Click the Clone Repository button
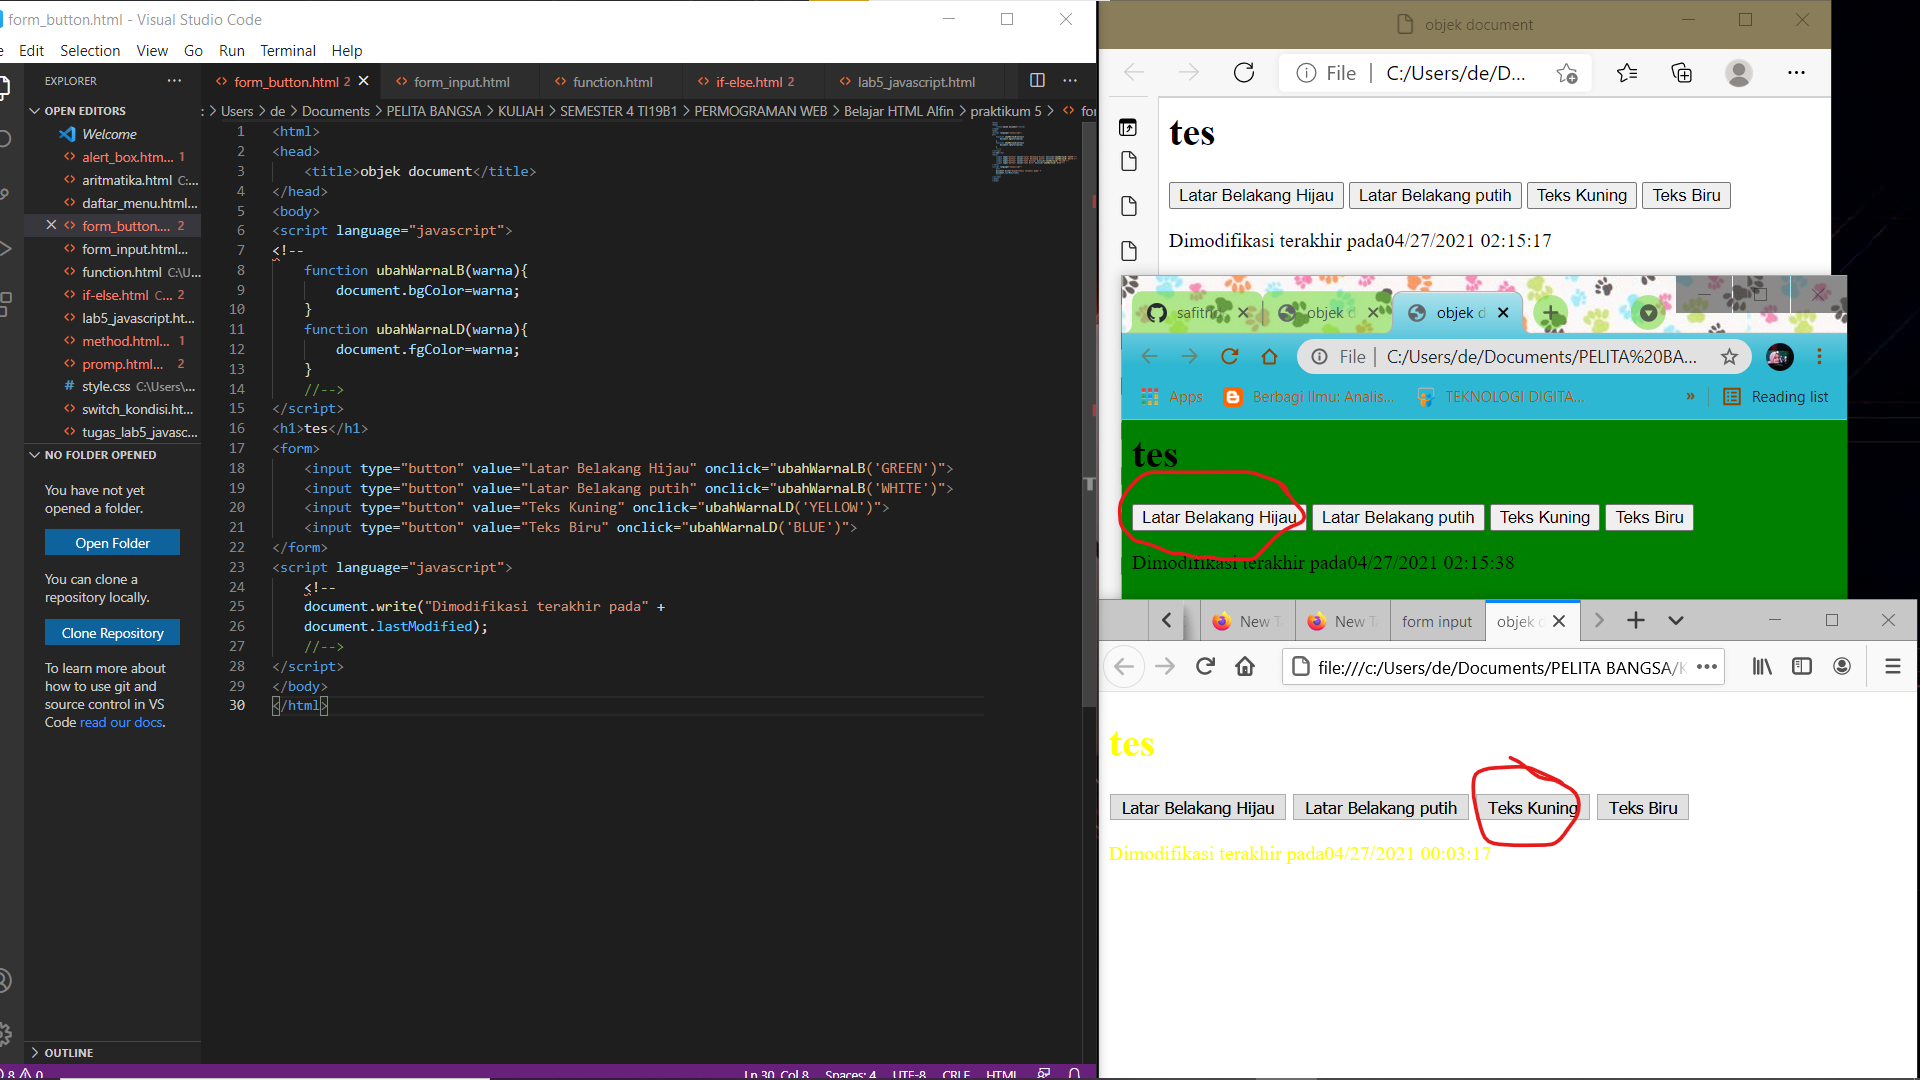This screenshot has width=1920, height=1080. [111, 632]
